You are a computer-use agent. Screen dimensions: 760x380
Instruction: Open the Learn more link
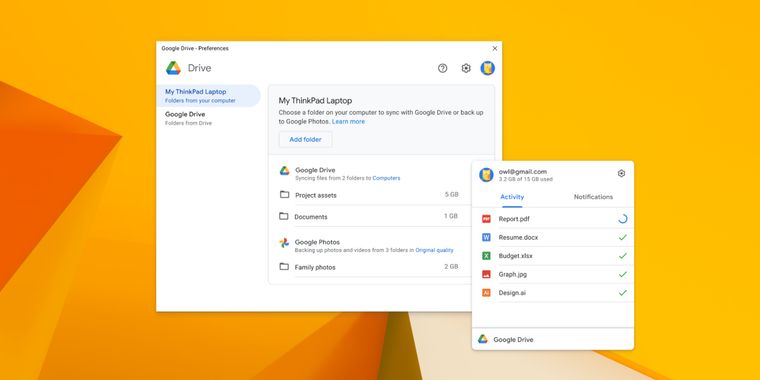coord(348,122)
